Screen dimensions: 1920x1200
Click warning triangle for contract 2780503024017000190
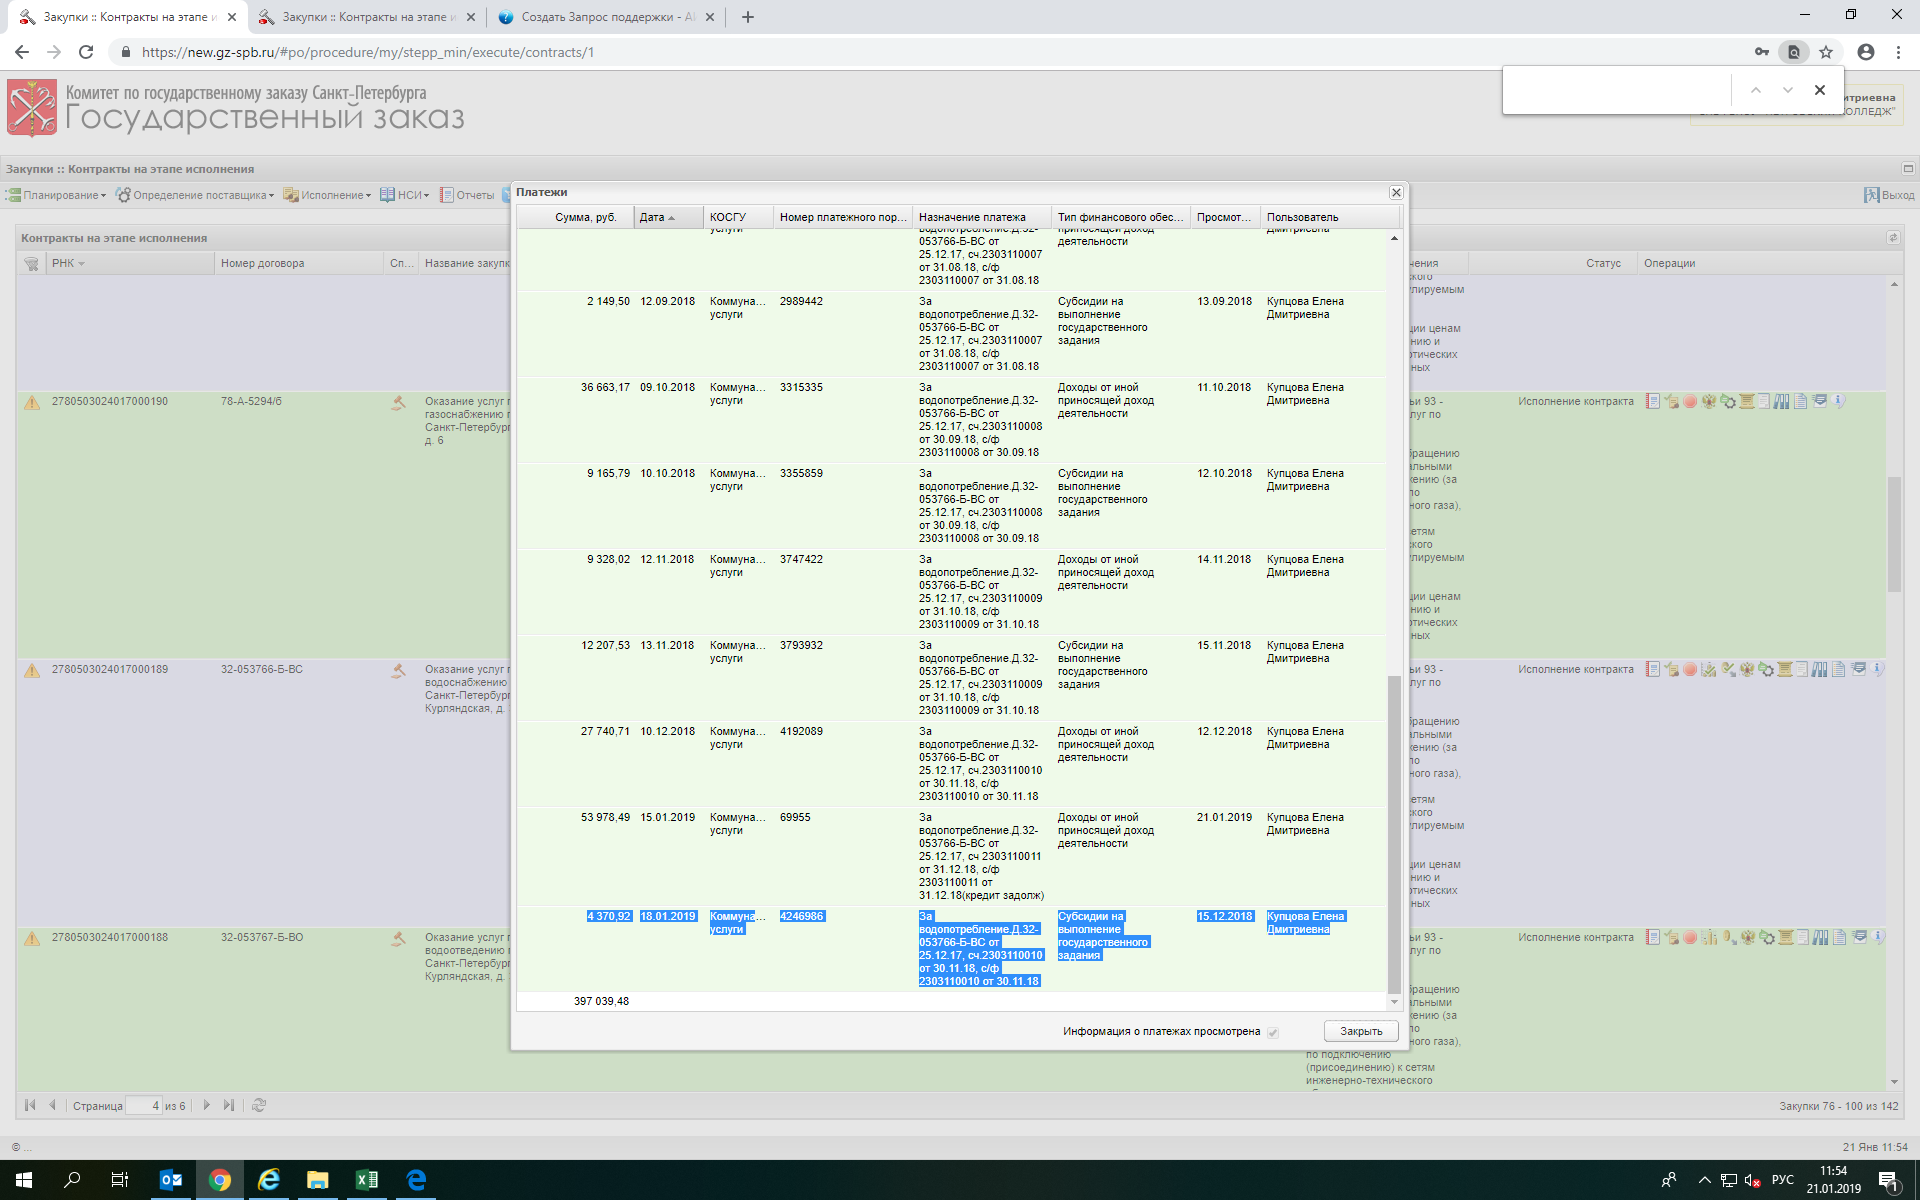click(32, 402)
